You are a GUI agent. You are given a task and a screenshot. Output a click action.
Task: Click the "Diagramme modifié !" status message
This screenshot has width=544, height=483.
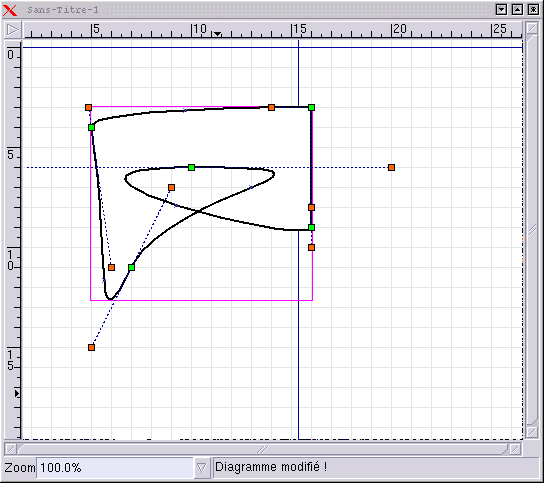(271, 467)
